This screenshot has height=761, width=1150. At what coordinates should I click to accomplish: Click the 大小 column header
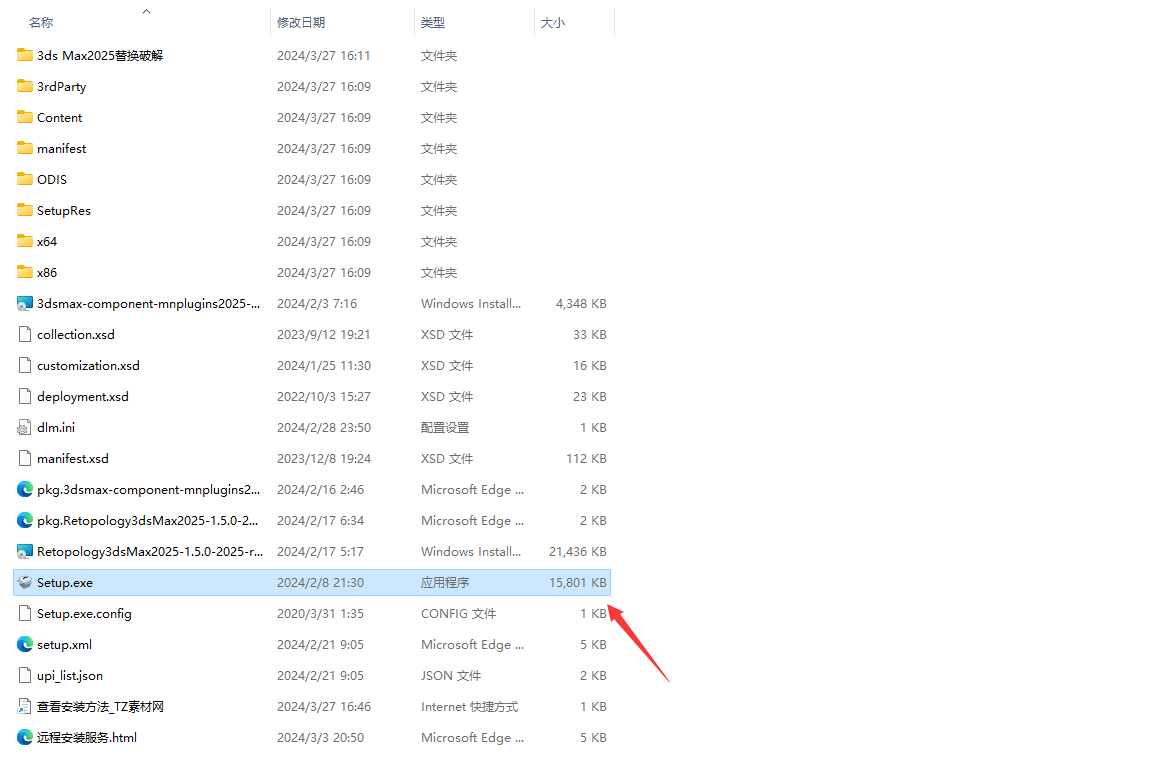pyautogui.click(x=553, y=22)
